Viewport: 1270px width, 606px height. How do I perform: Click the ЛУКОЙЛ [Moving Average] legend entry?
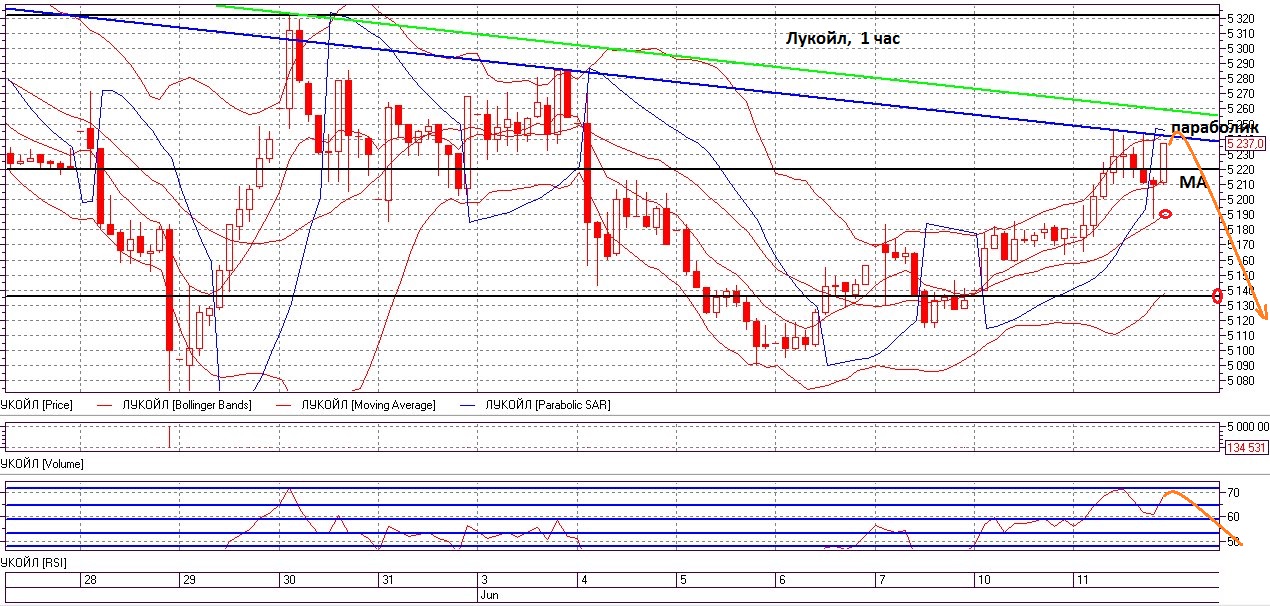369,405
